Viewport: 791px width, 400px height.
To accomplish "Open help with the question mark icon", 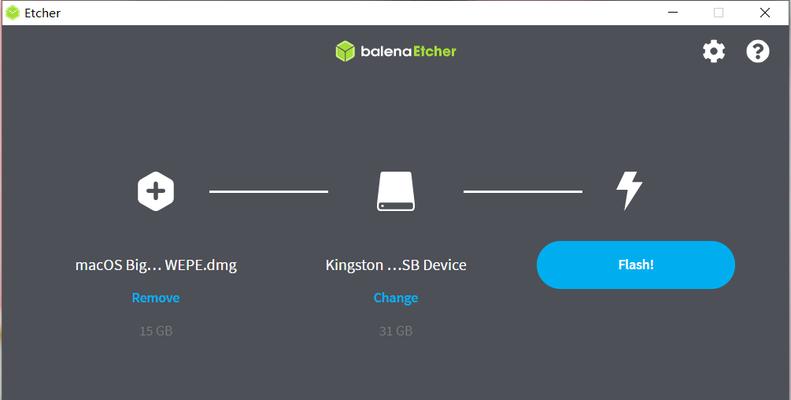I will (758, 51).
